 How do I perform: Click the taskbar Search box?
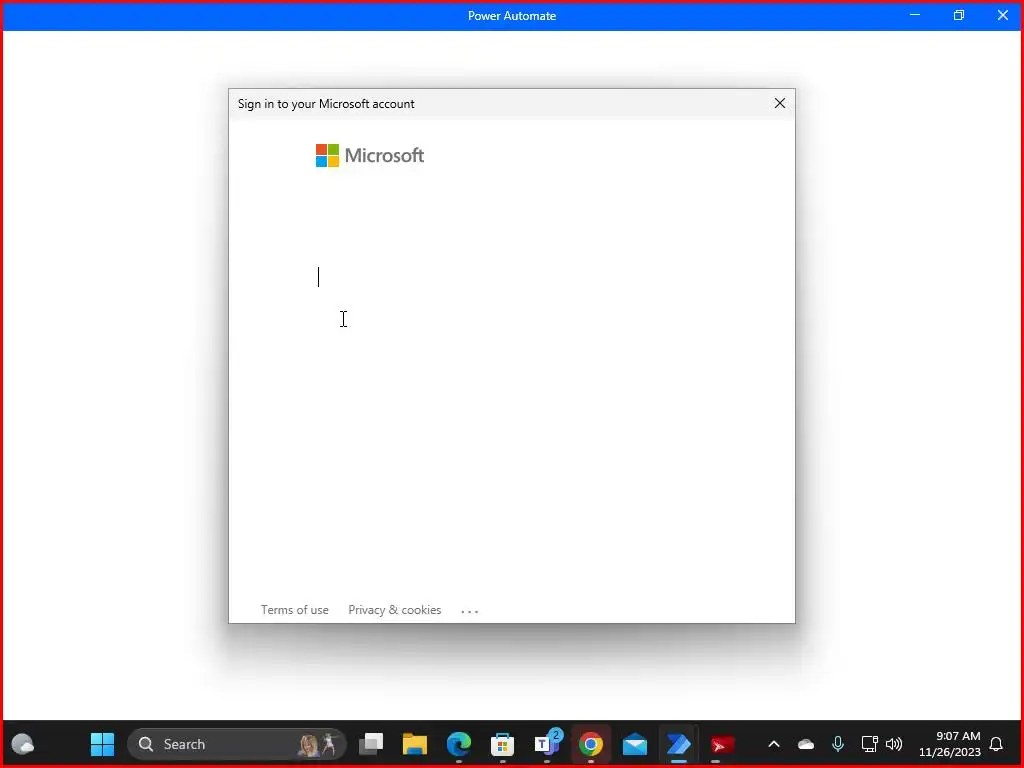(236, 744)
